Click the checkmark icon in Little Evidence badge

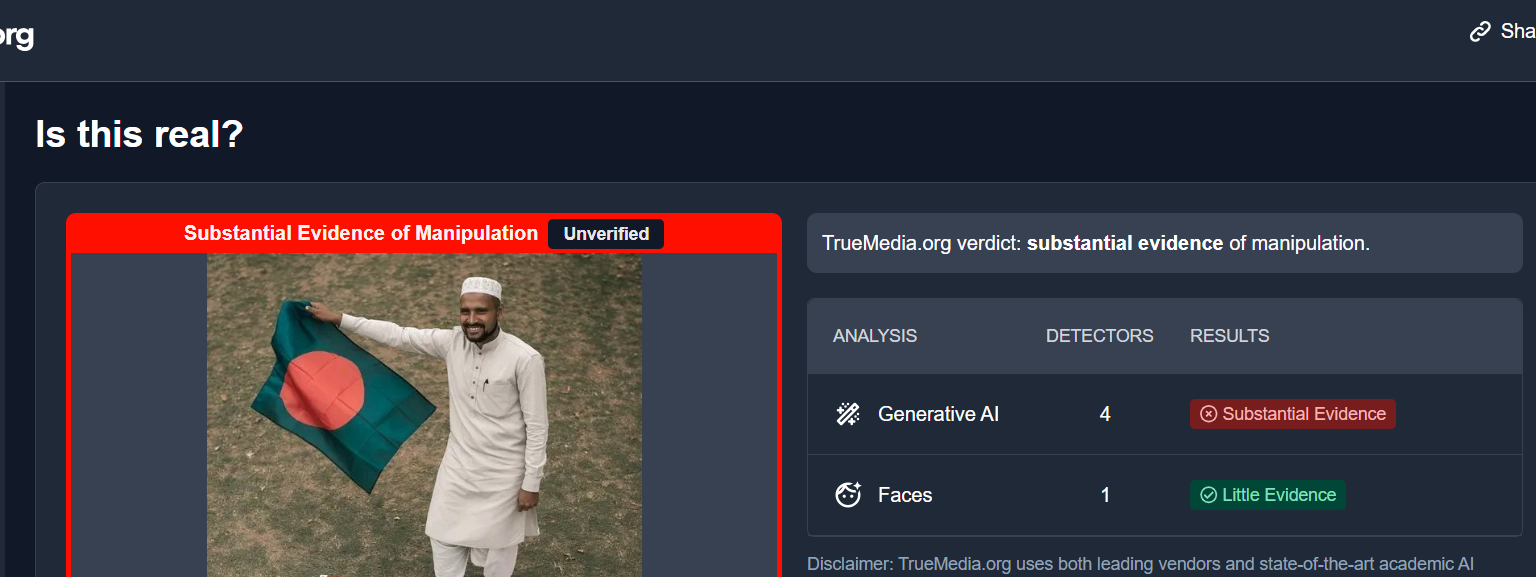[1208, 495]
